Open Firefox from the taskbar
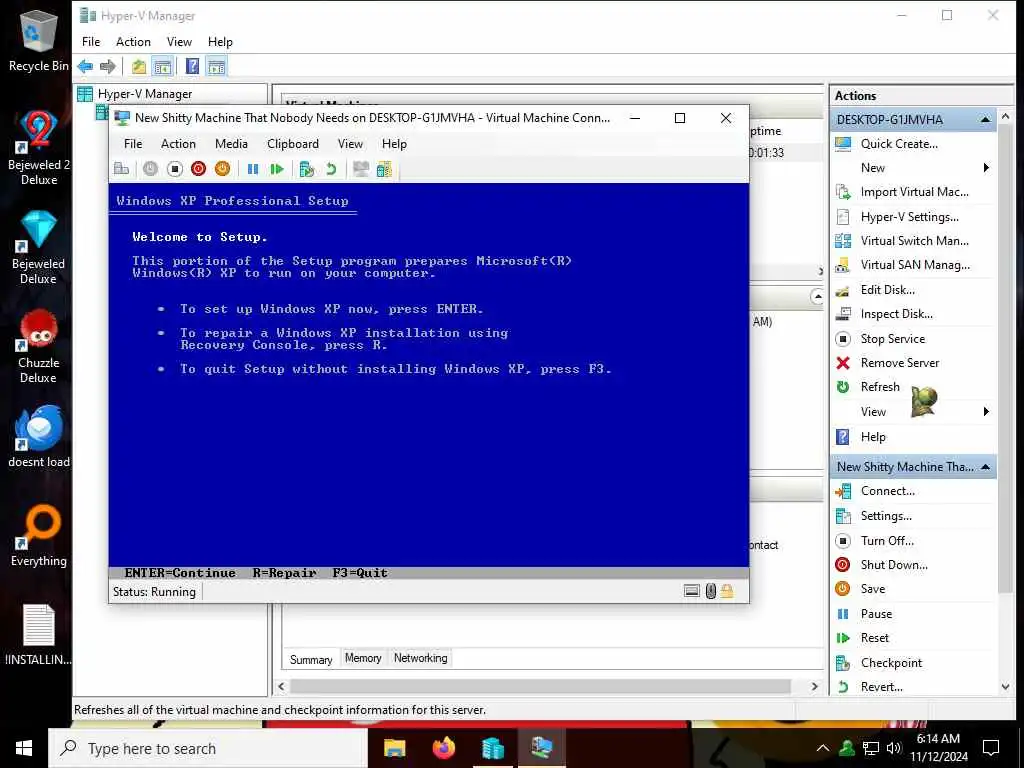 tap(443, 748)
